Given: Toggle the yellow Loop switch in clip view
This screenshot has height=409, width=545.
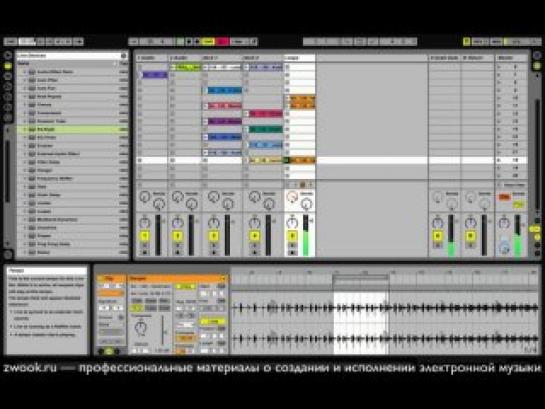Looking at the screenshot, I should [x=212, y=321].
